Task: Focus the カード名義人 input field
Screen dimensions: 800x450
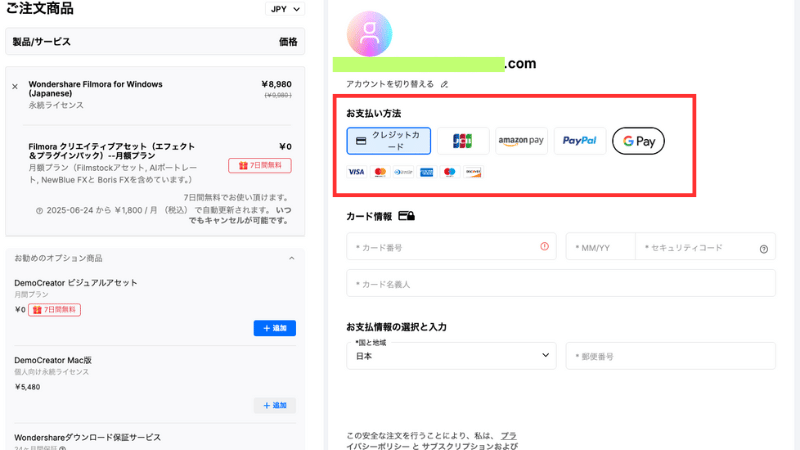Action: tap(561, 283)
